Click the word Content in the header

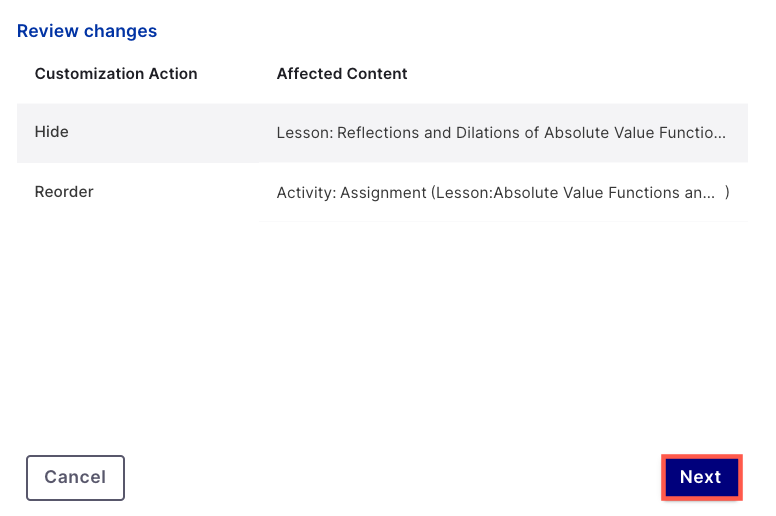[x=378, y=74]
